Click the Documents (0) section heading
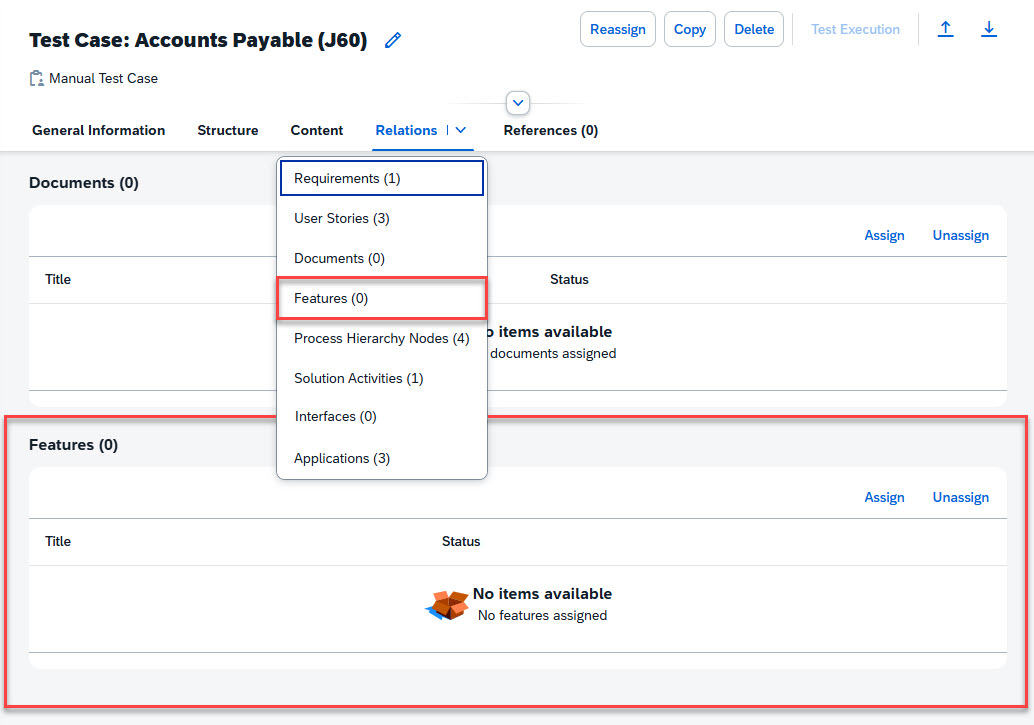 point(84,183)
